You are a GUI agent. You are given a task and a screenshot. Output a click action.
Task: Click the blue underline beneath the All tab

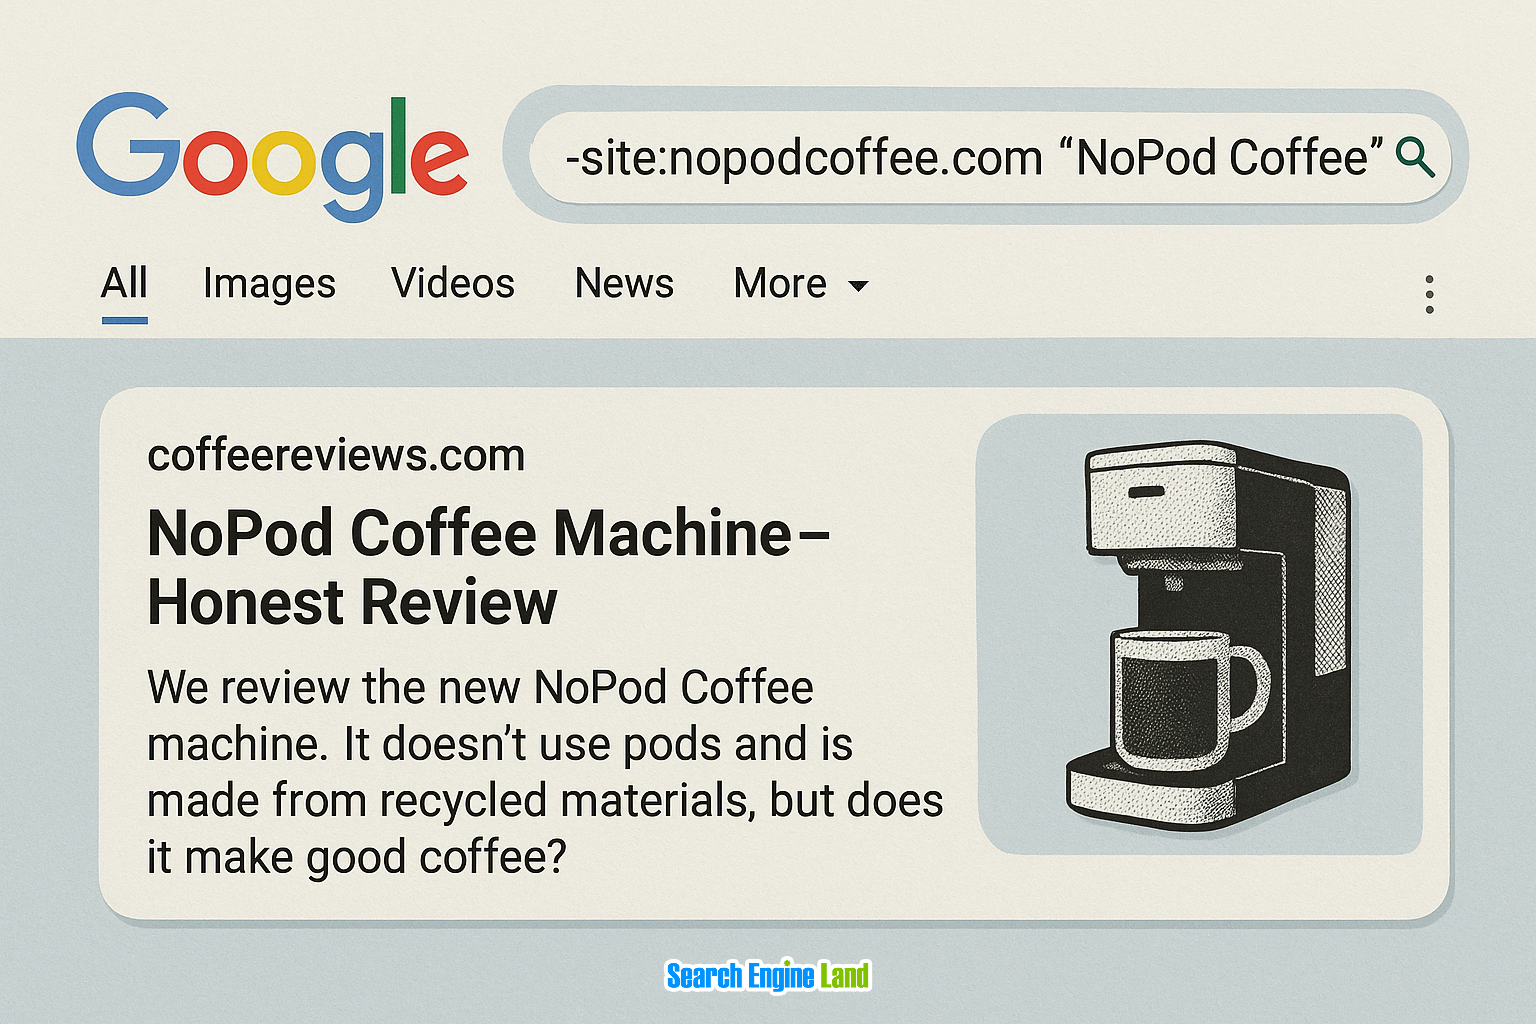(x=124, y=320)
